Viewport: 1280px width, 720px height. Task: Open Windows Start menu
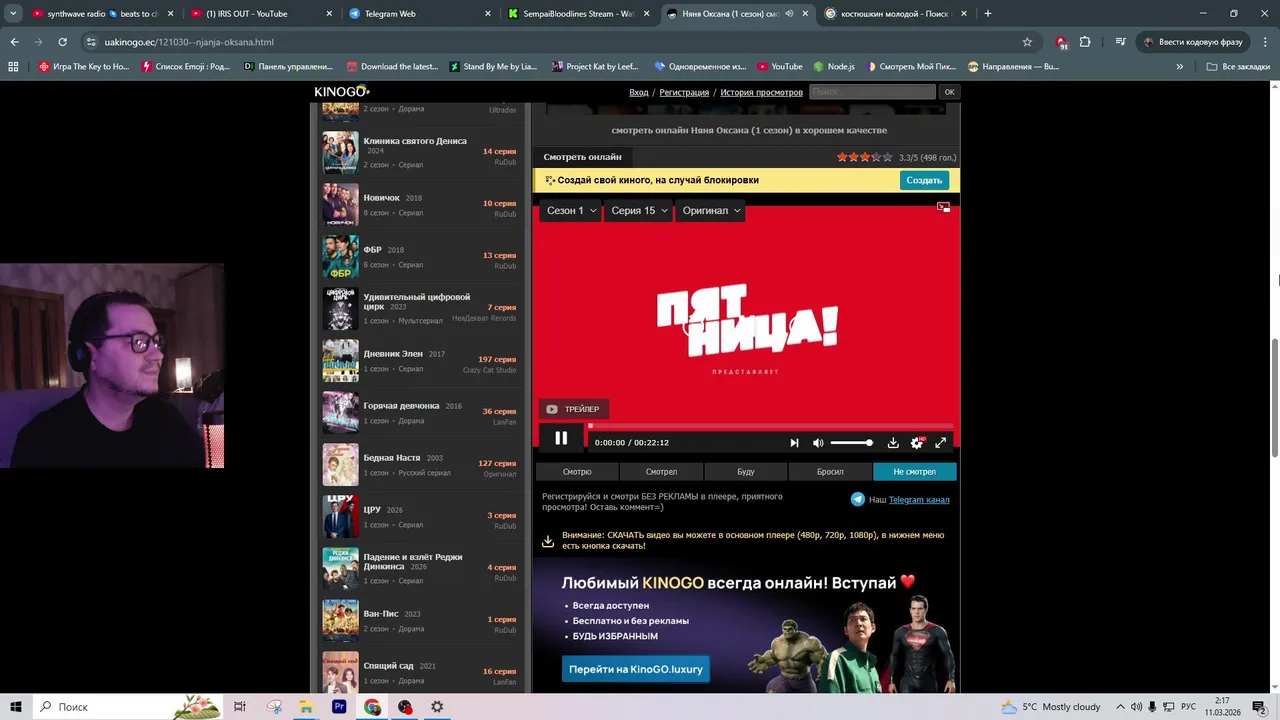(x=16, y=707)
